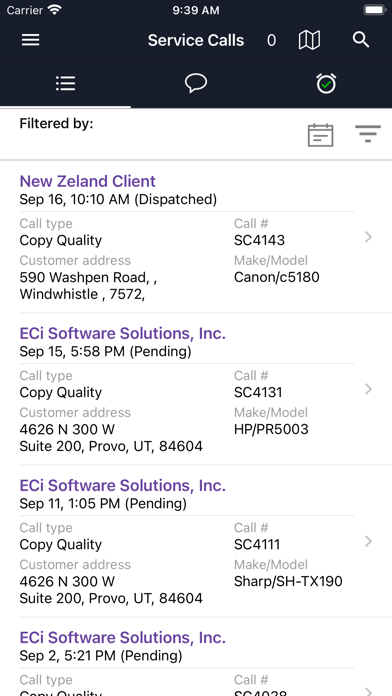This screenshot has height=696, width=392.
Task: Expand call SC4131 chevron arrow
Action: coord(368,389)
